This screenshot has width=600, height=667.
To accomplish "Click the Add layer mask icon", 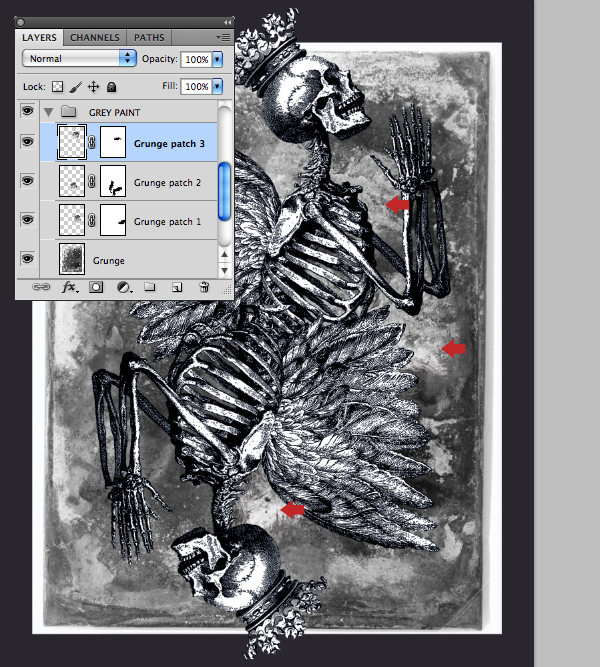I will (96, 287).
